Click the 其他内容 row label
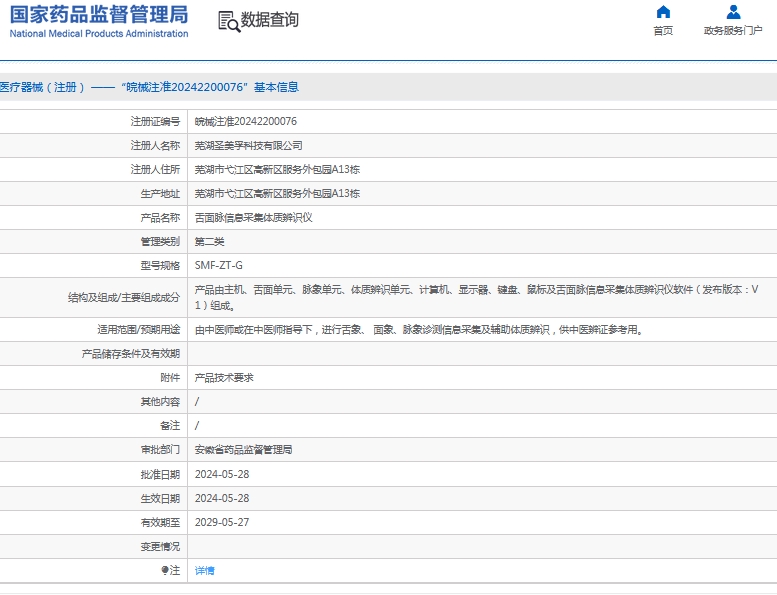 point(160,402)
